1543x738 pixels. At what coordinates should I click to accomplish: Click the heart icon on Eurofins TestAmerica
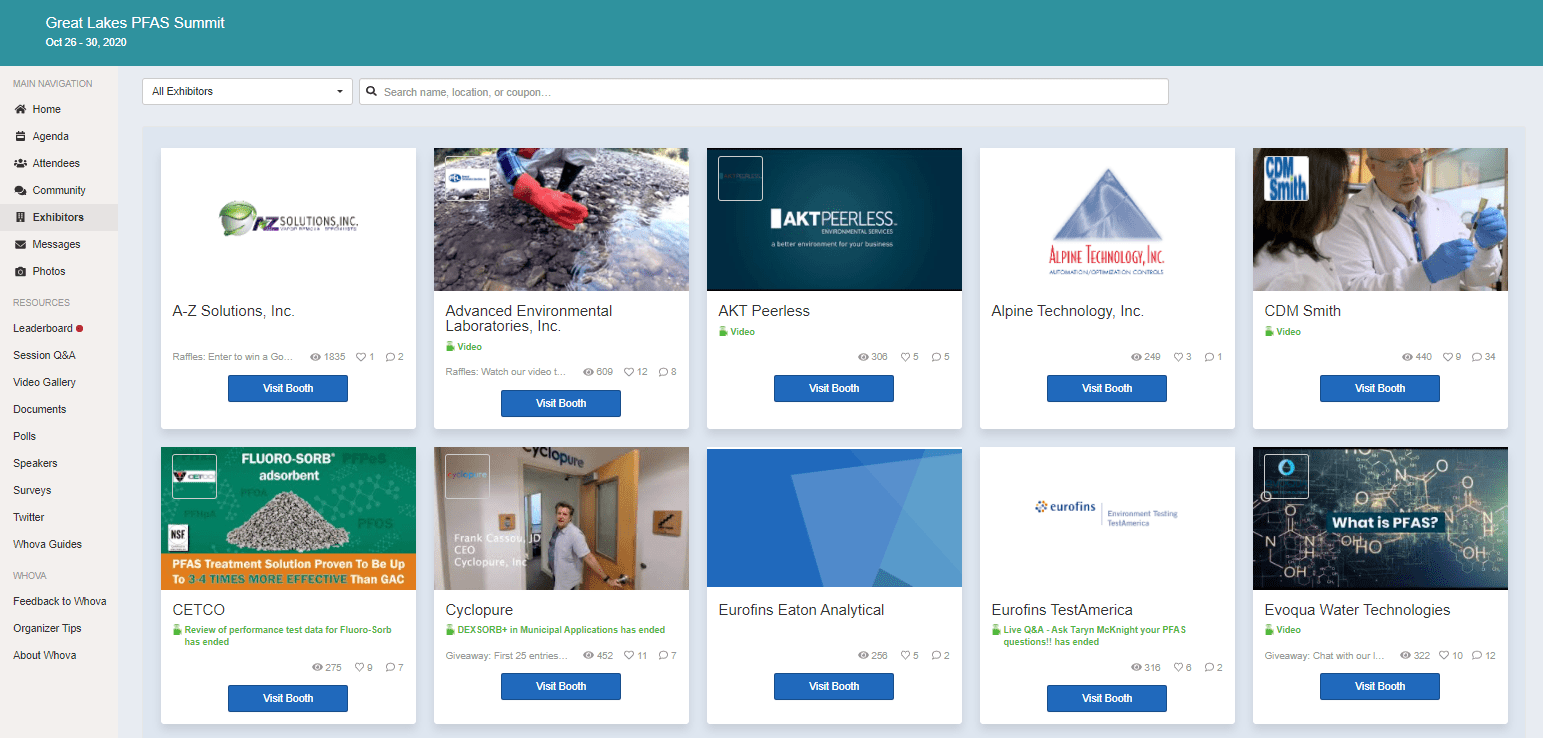1179,667
